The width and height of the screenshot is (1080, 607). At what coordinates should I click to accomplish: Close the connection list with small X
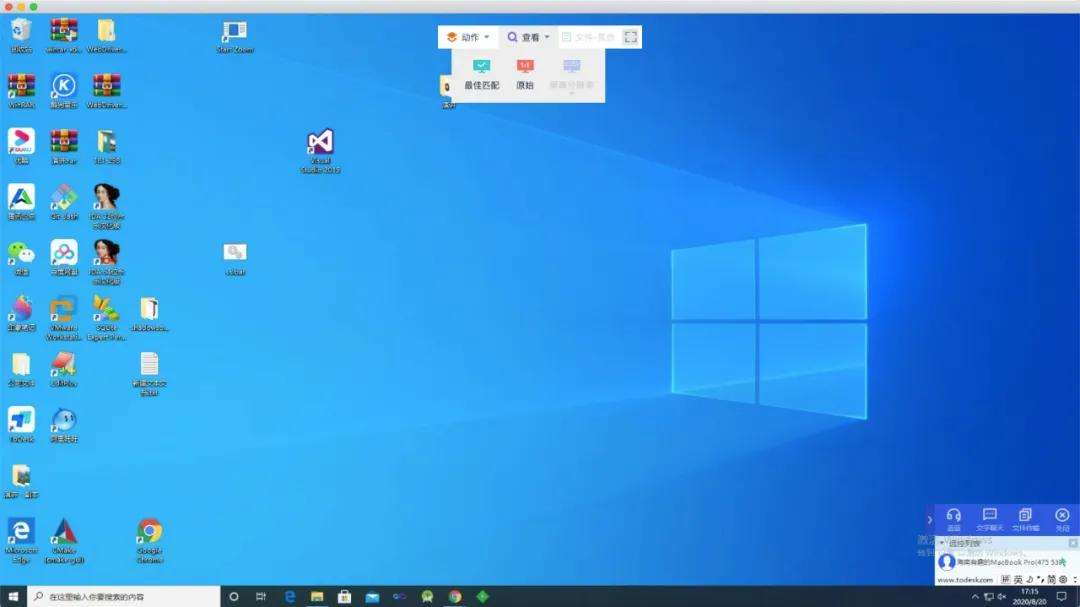coord(1073,543)
